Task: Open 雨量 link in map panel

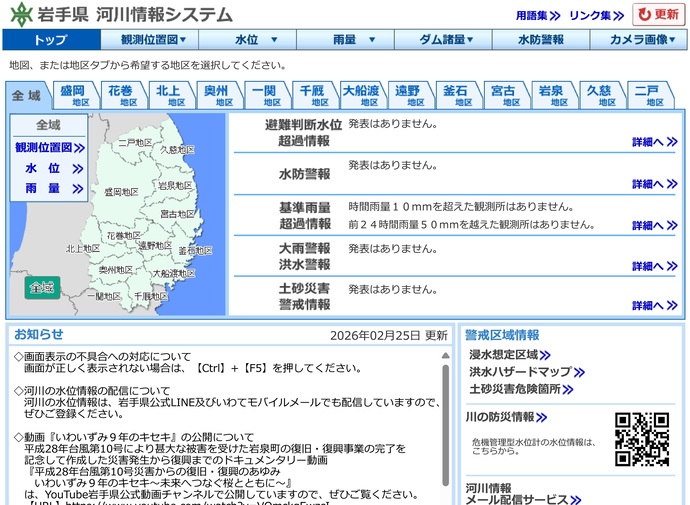Action: (54, 189)
